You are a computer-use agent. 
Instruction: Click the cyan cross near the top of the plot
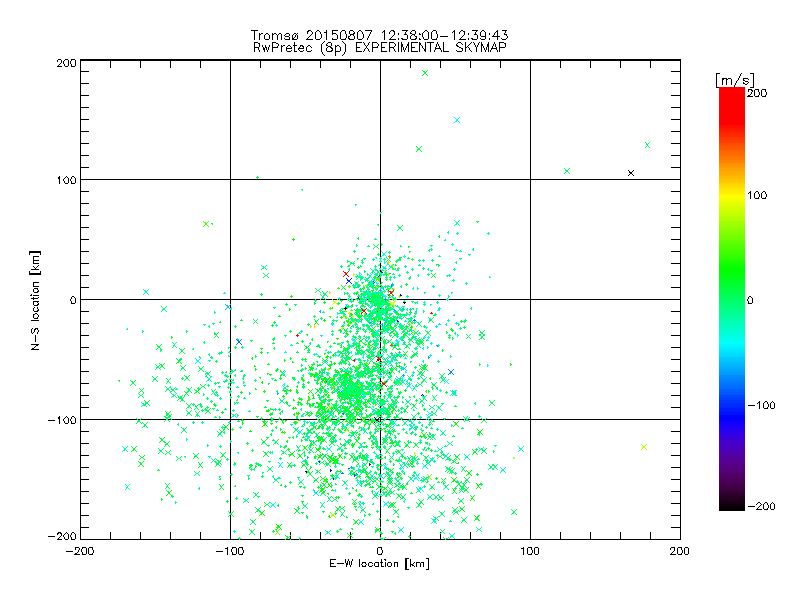click(x=457, y=120)
